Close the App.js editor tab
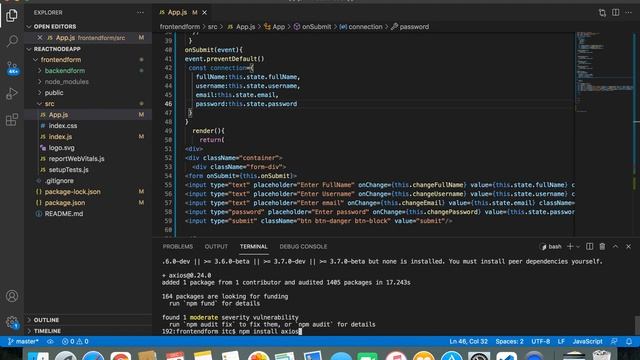Image resolution: width=640 pixels, height=360 pixels. [204, 13]
